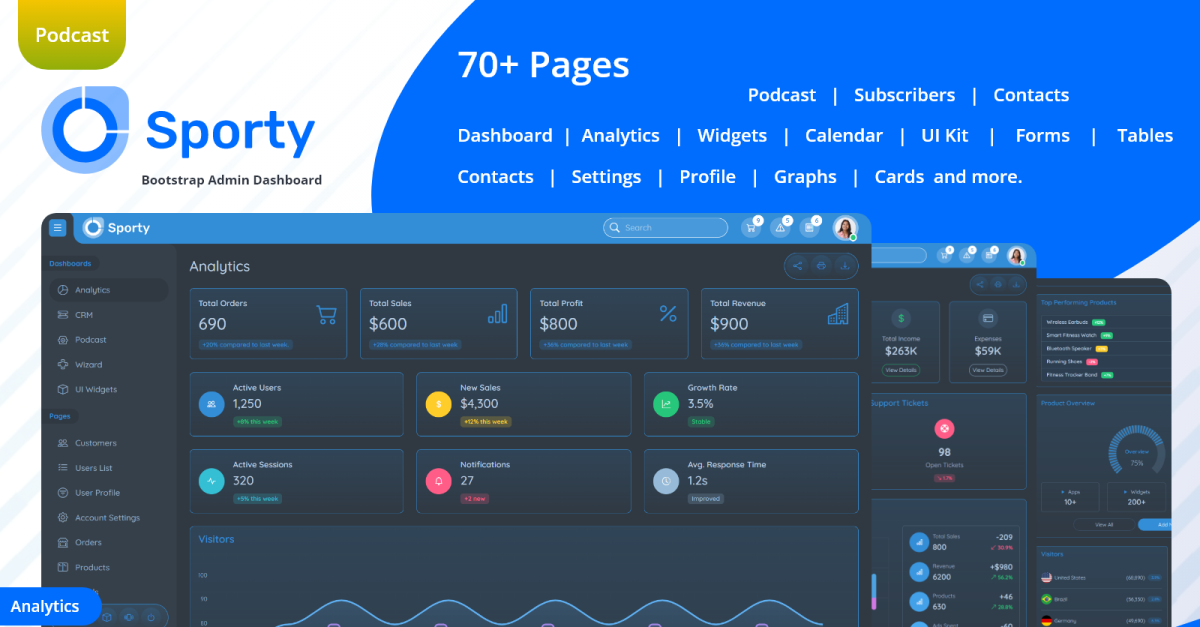Expand the CRM item in the sidebar
This screenshot has width=1200, height=627.
(x=84, y=315)
